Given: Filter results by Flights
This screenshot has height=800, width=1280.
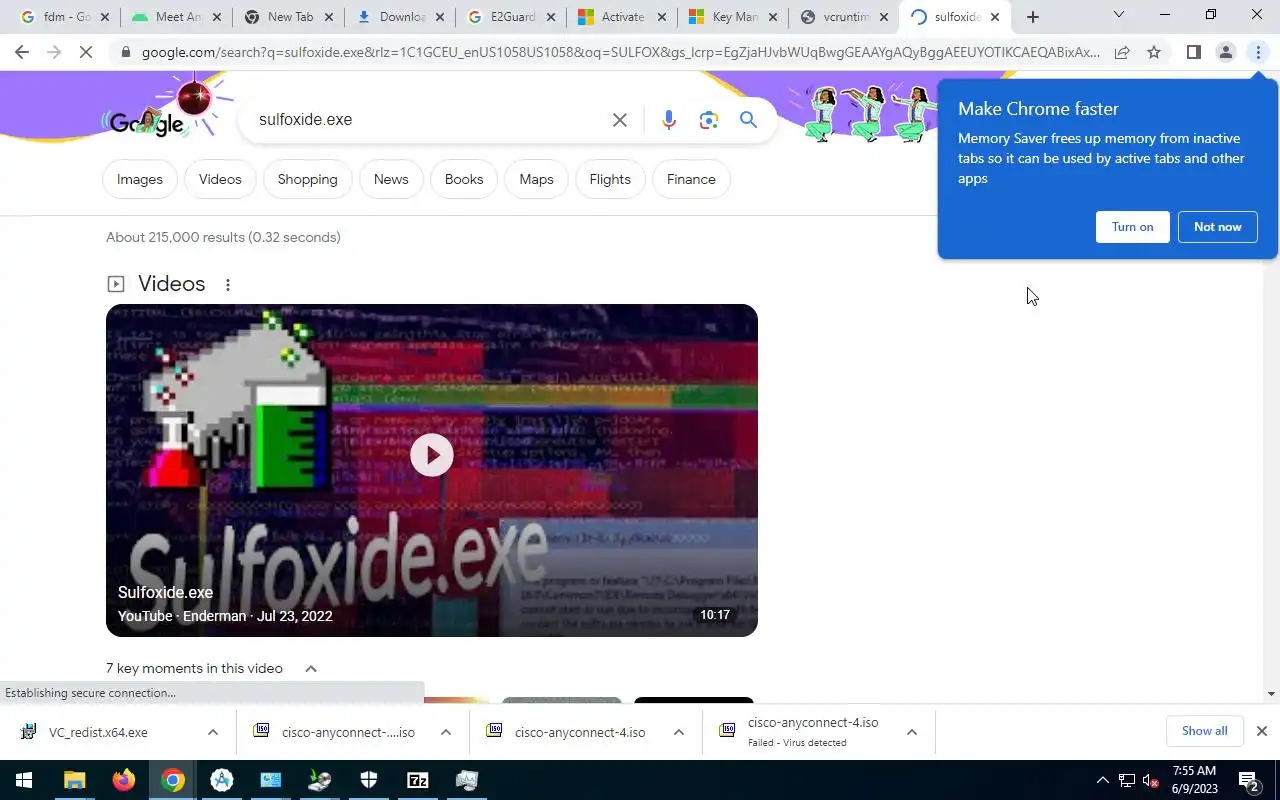Looking at the screenshot, I should [610, 179].
